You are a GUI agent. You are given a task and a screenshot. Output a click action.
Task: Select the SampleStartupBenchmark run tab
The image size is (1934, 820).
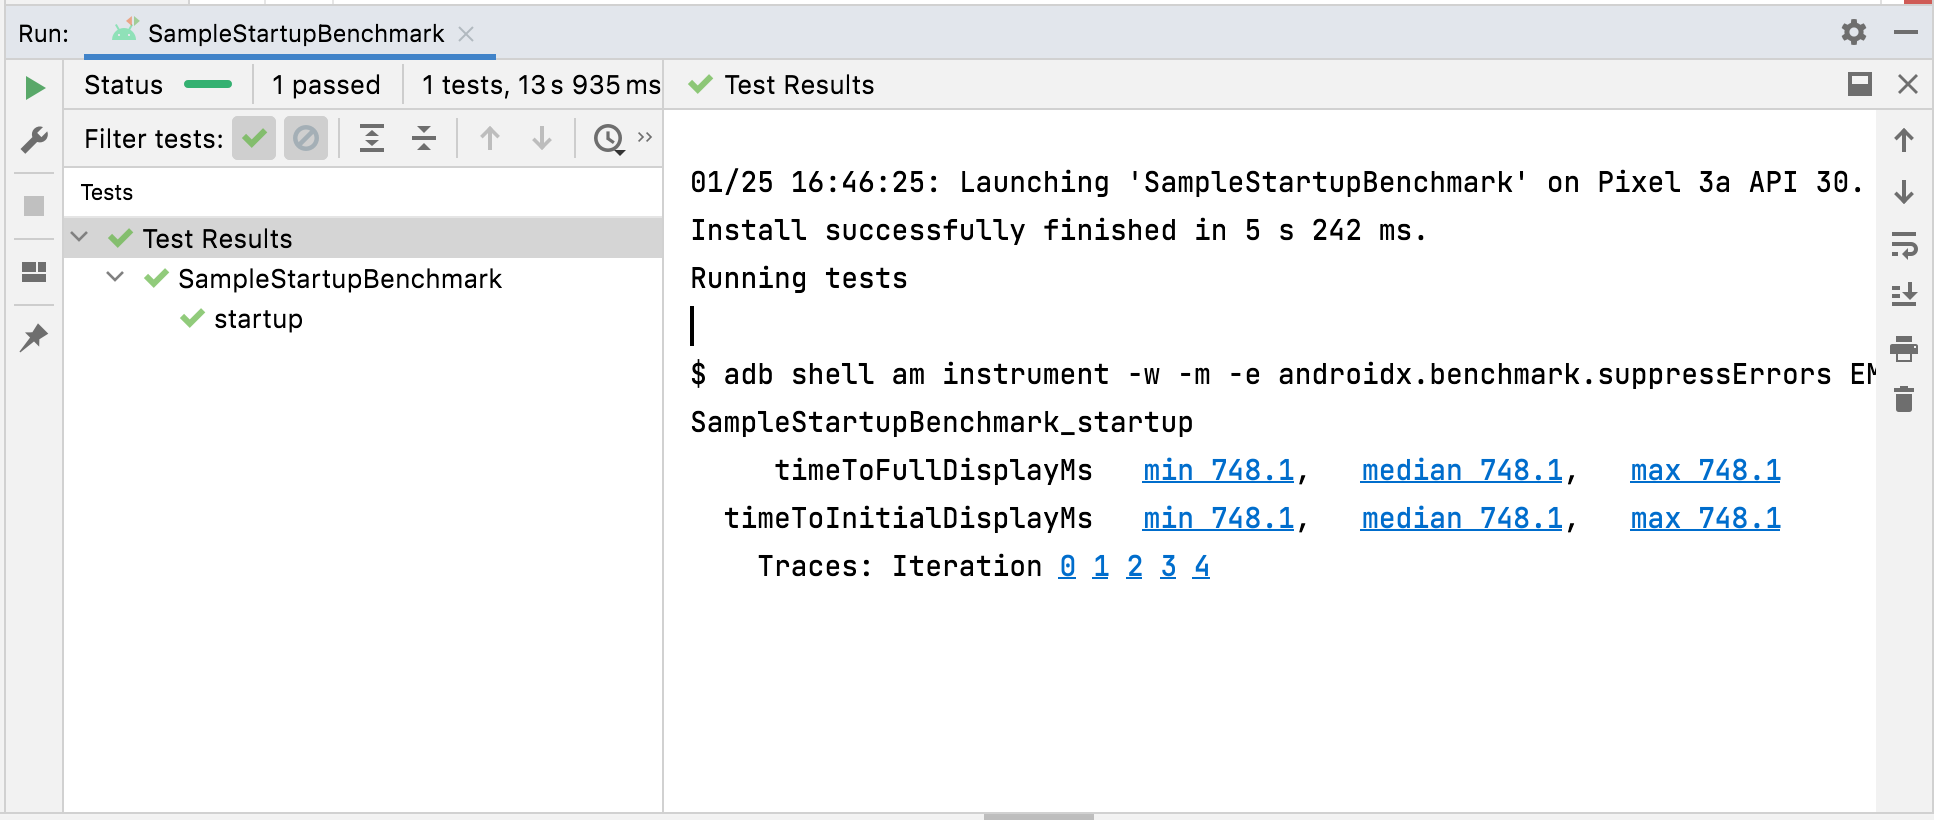pyautogui.click(x=295, y=34)
